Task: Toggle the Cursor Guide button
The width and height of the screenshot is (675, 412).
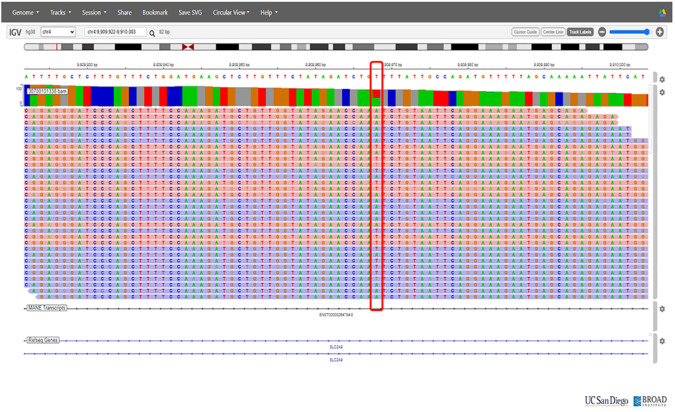Action: [x=525, y=32]
